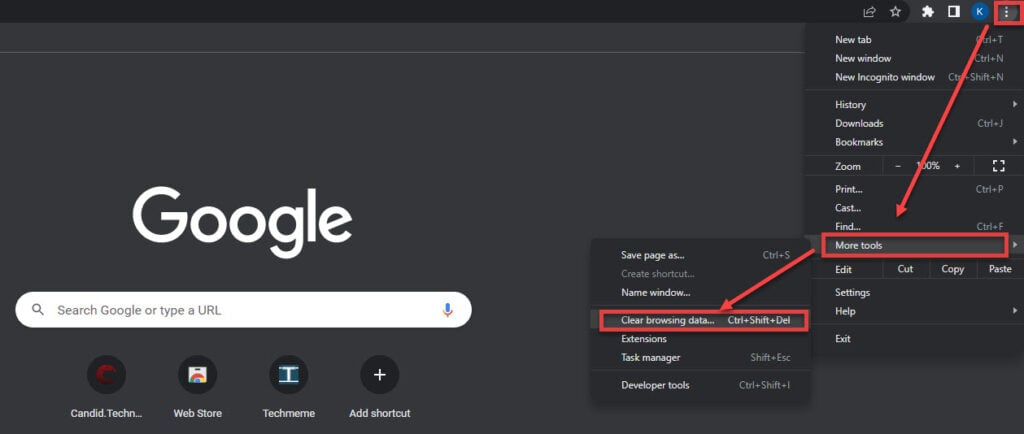Decrease zoom with the minus button

coord(898,166)
